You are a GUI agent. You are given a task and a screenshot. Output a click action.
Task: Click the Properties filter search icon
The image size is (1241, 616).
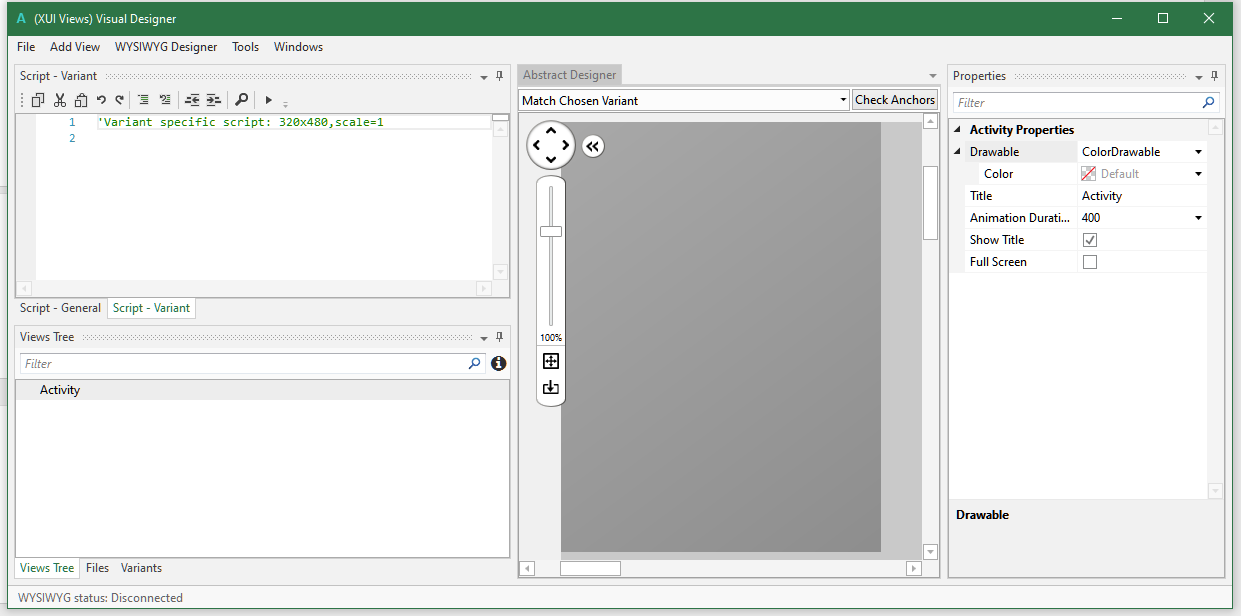[1208, 102]
